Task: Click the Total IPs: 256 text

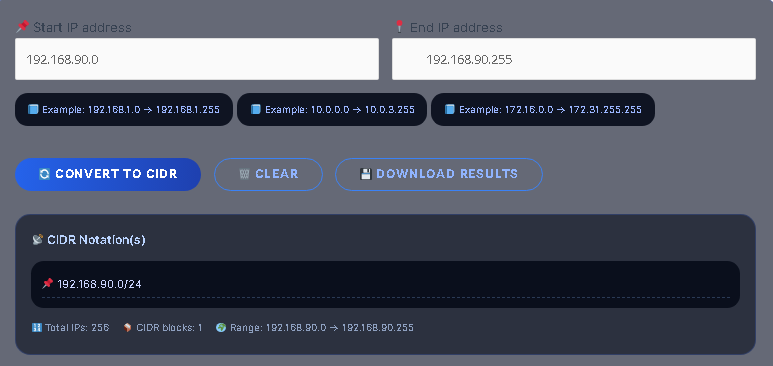Action: coord(77,328)
